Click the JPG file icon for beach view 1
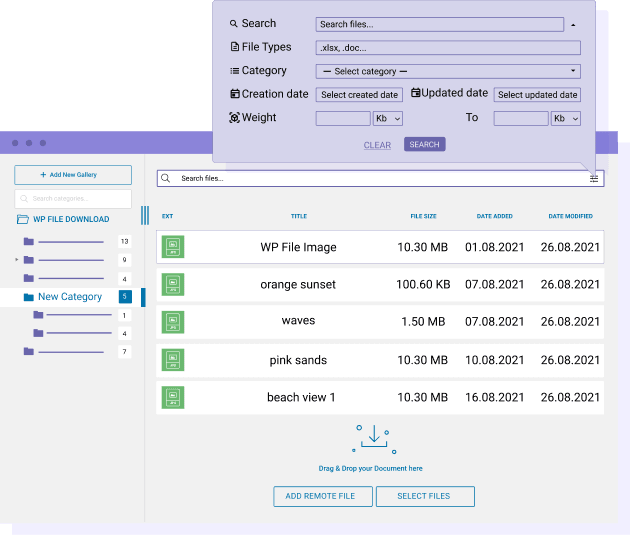The height and width of the screenshot is (535, 630). (173, 397)
